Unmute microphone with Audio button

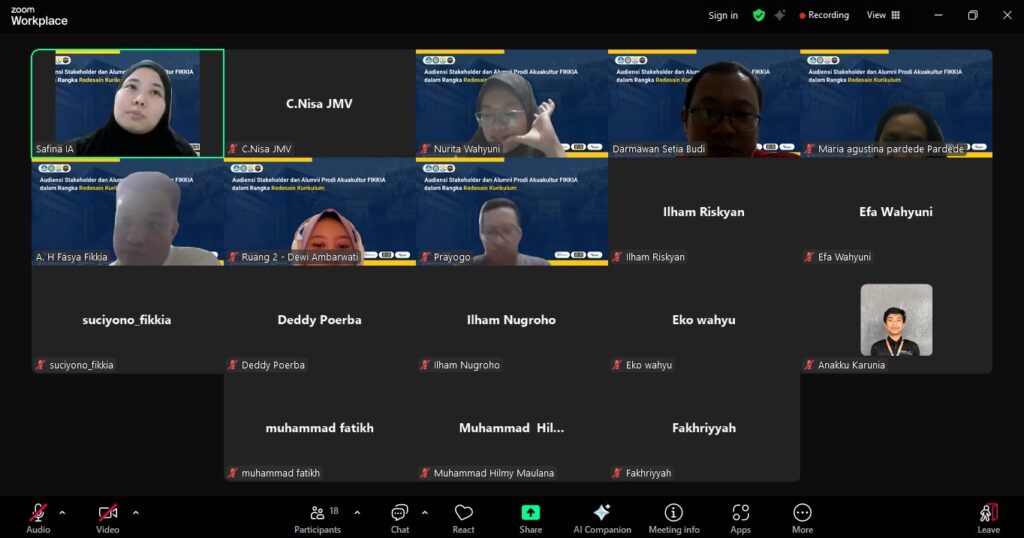click(x=38, y=517)
